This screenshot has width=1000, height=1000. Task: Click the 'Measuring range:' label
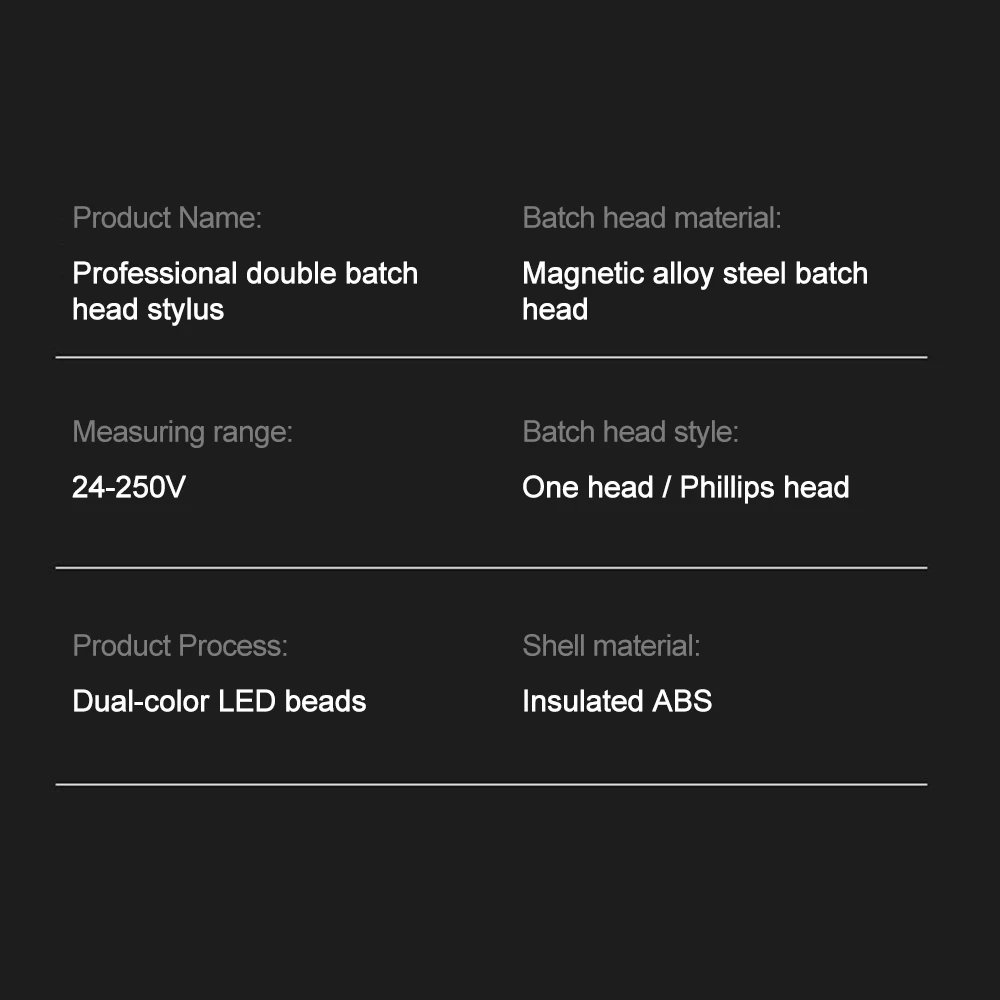(182, 432)
